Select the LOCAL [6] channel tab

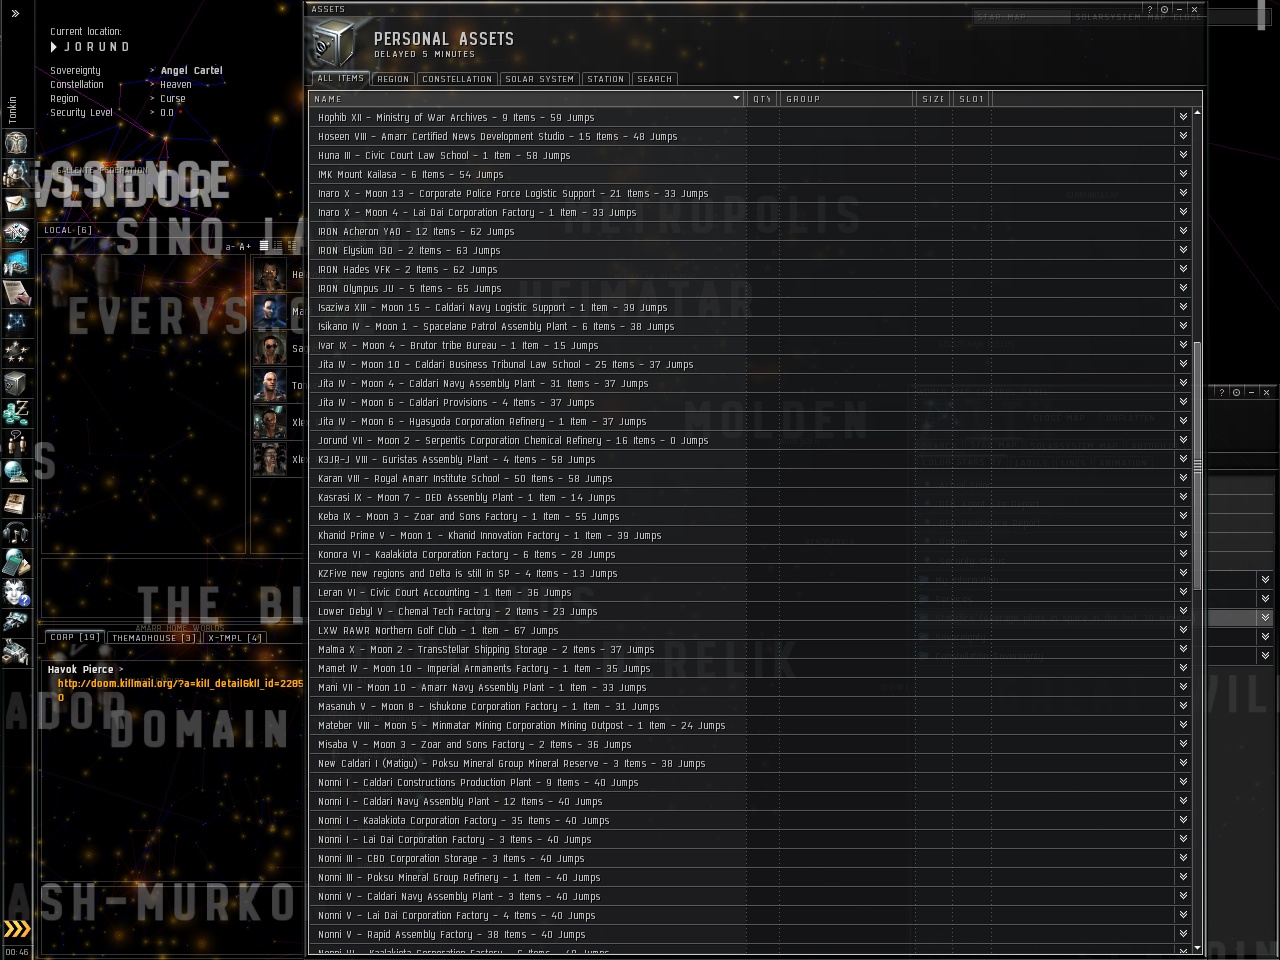(68, 230)
